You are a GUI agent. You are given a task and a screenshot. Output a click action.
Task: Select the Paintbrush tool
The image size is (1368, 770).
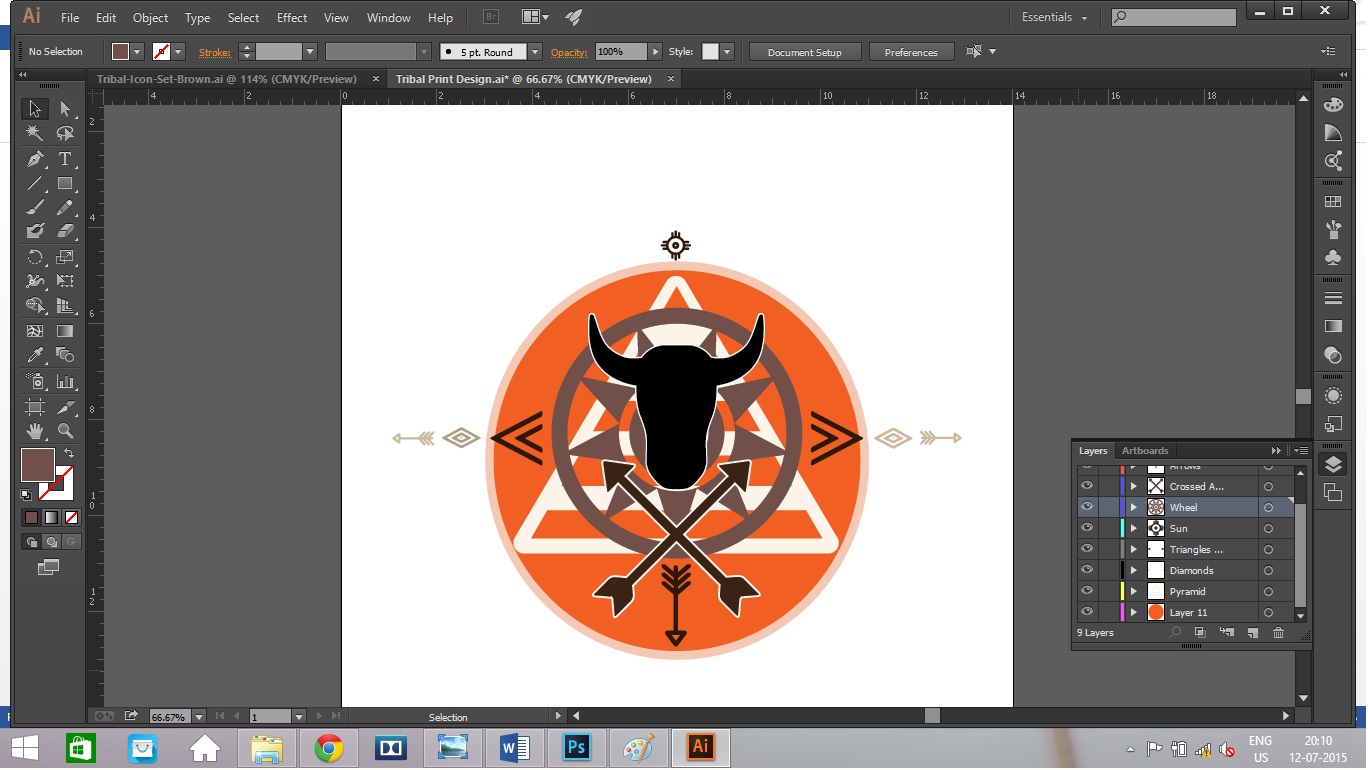click(x=35, y=207)
